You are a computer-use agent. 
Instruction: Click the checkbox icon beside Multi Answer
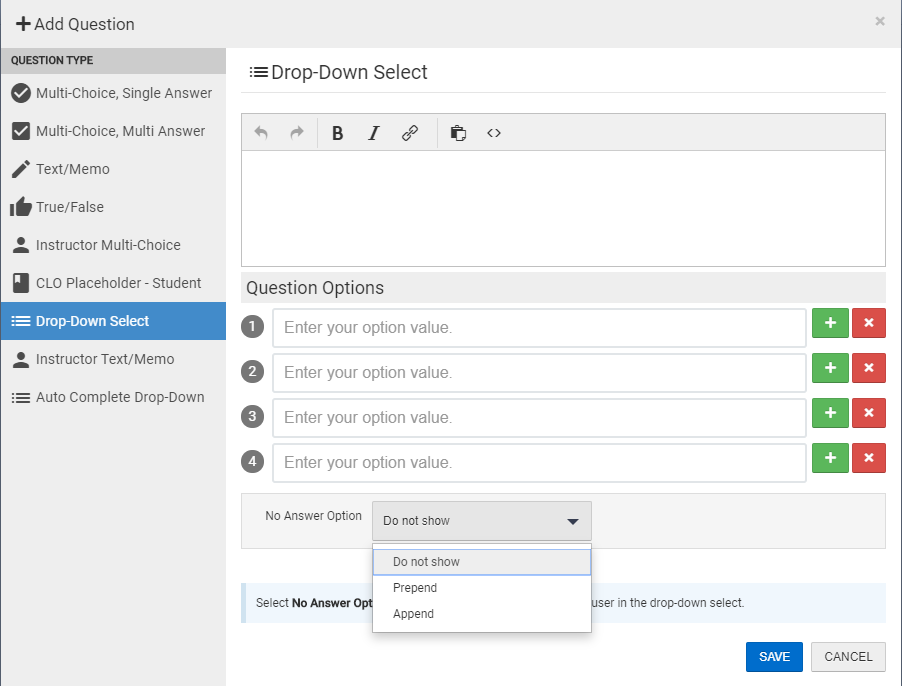(21, 131)
